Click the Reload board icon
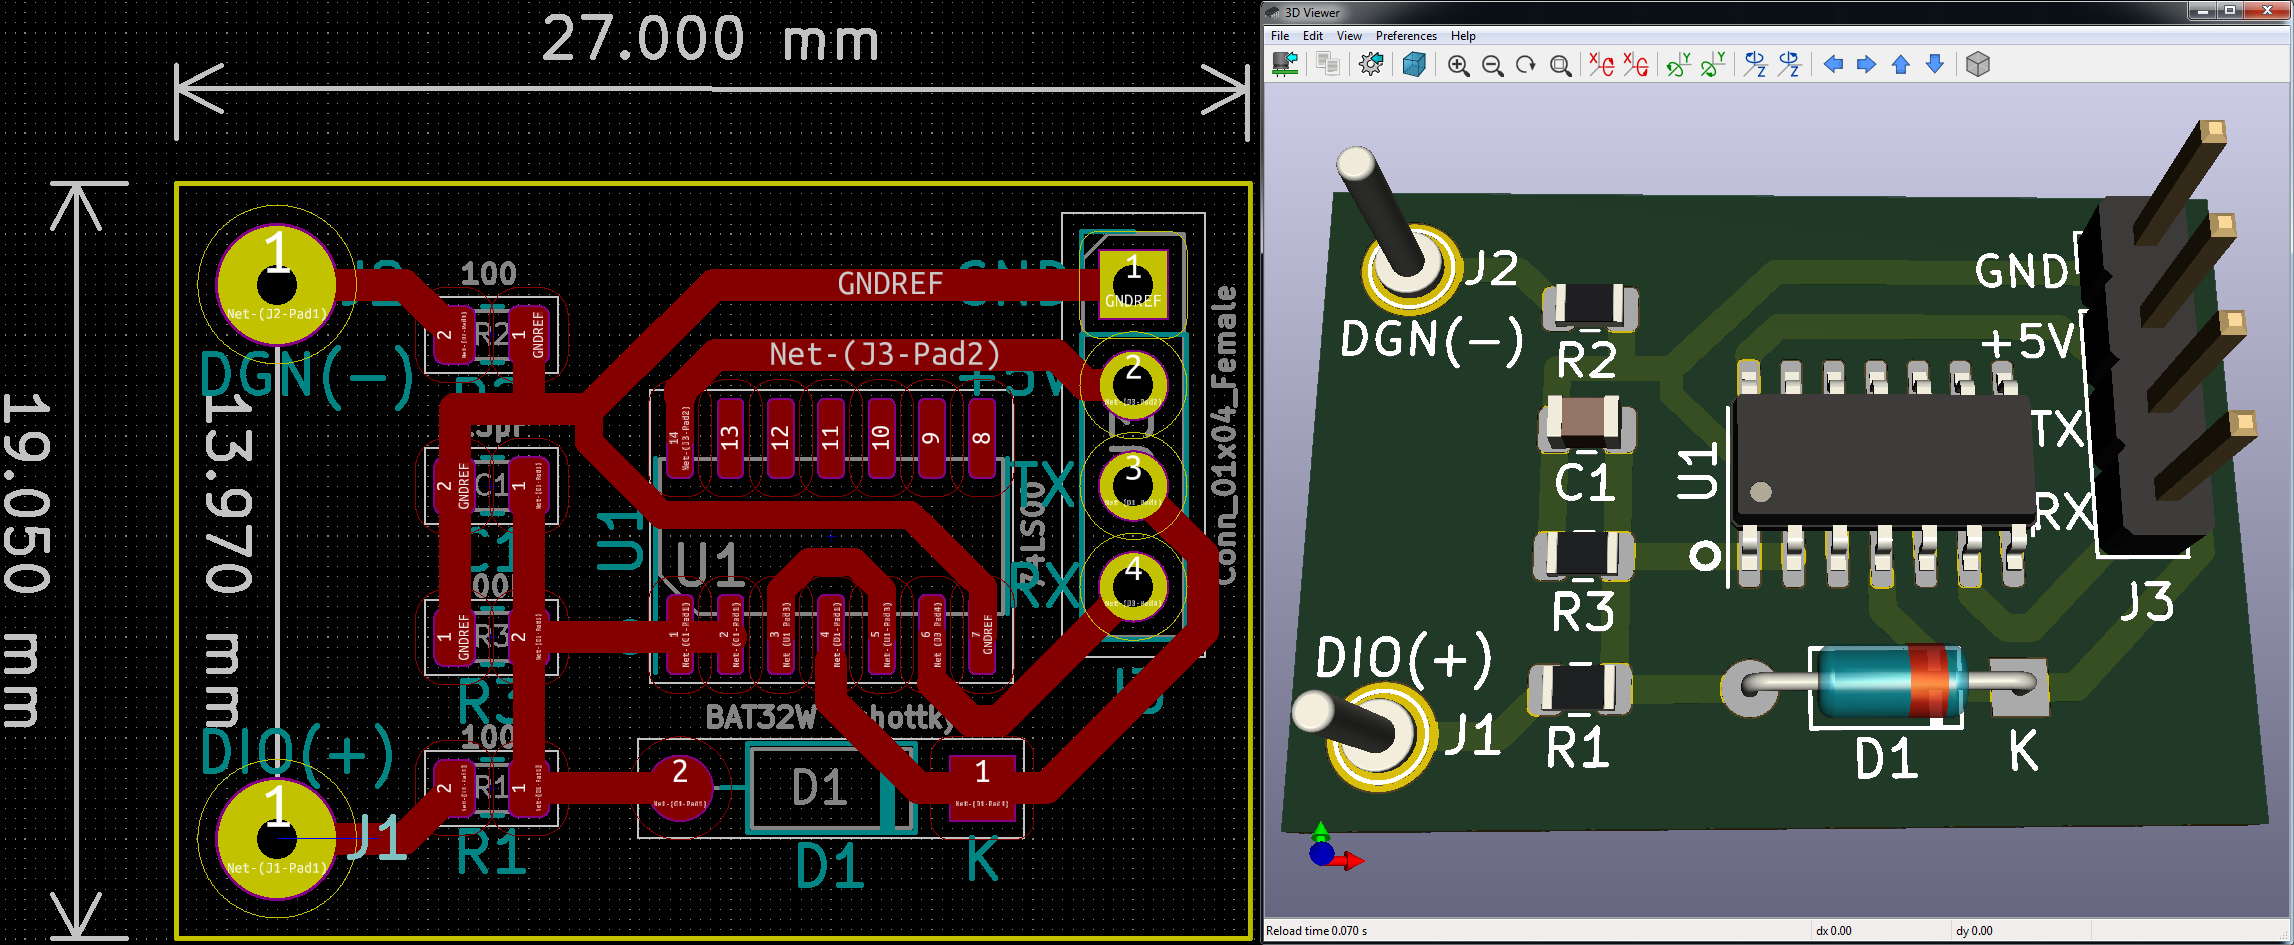 tap(1285, 65)
